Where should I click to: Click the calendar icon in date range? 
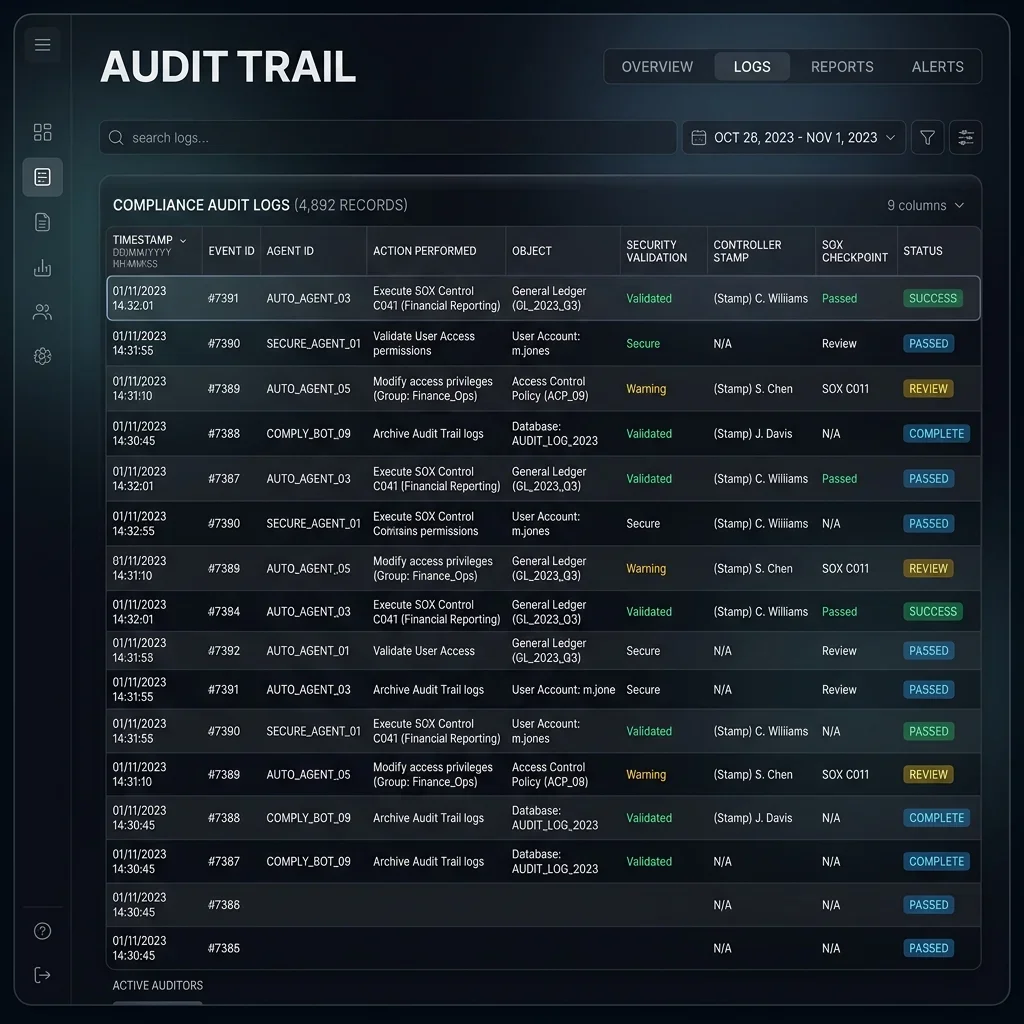click(699, 137)
